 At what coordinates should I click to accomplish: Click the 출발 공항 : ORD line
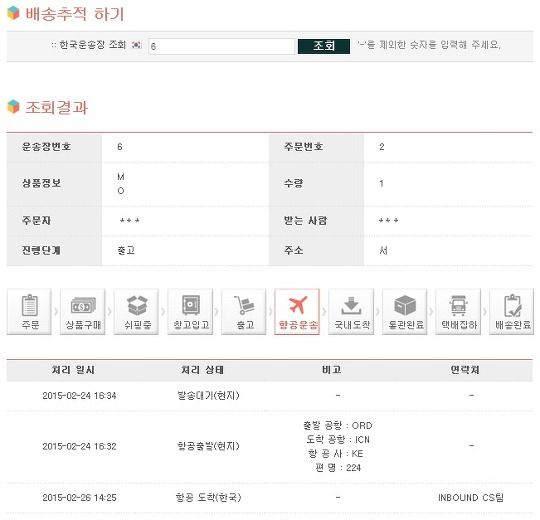click(x=338, y=426)
